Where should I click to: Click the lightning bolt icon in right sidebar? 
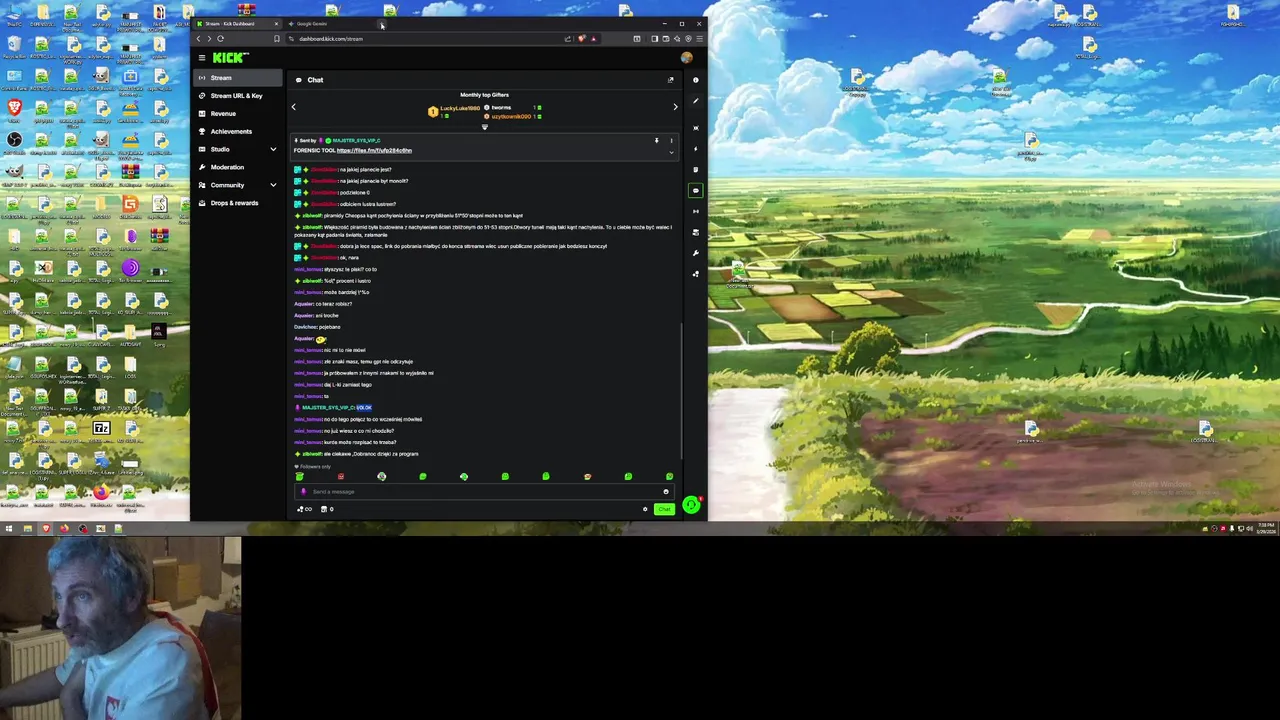pos(696,149)
